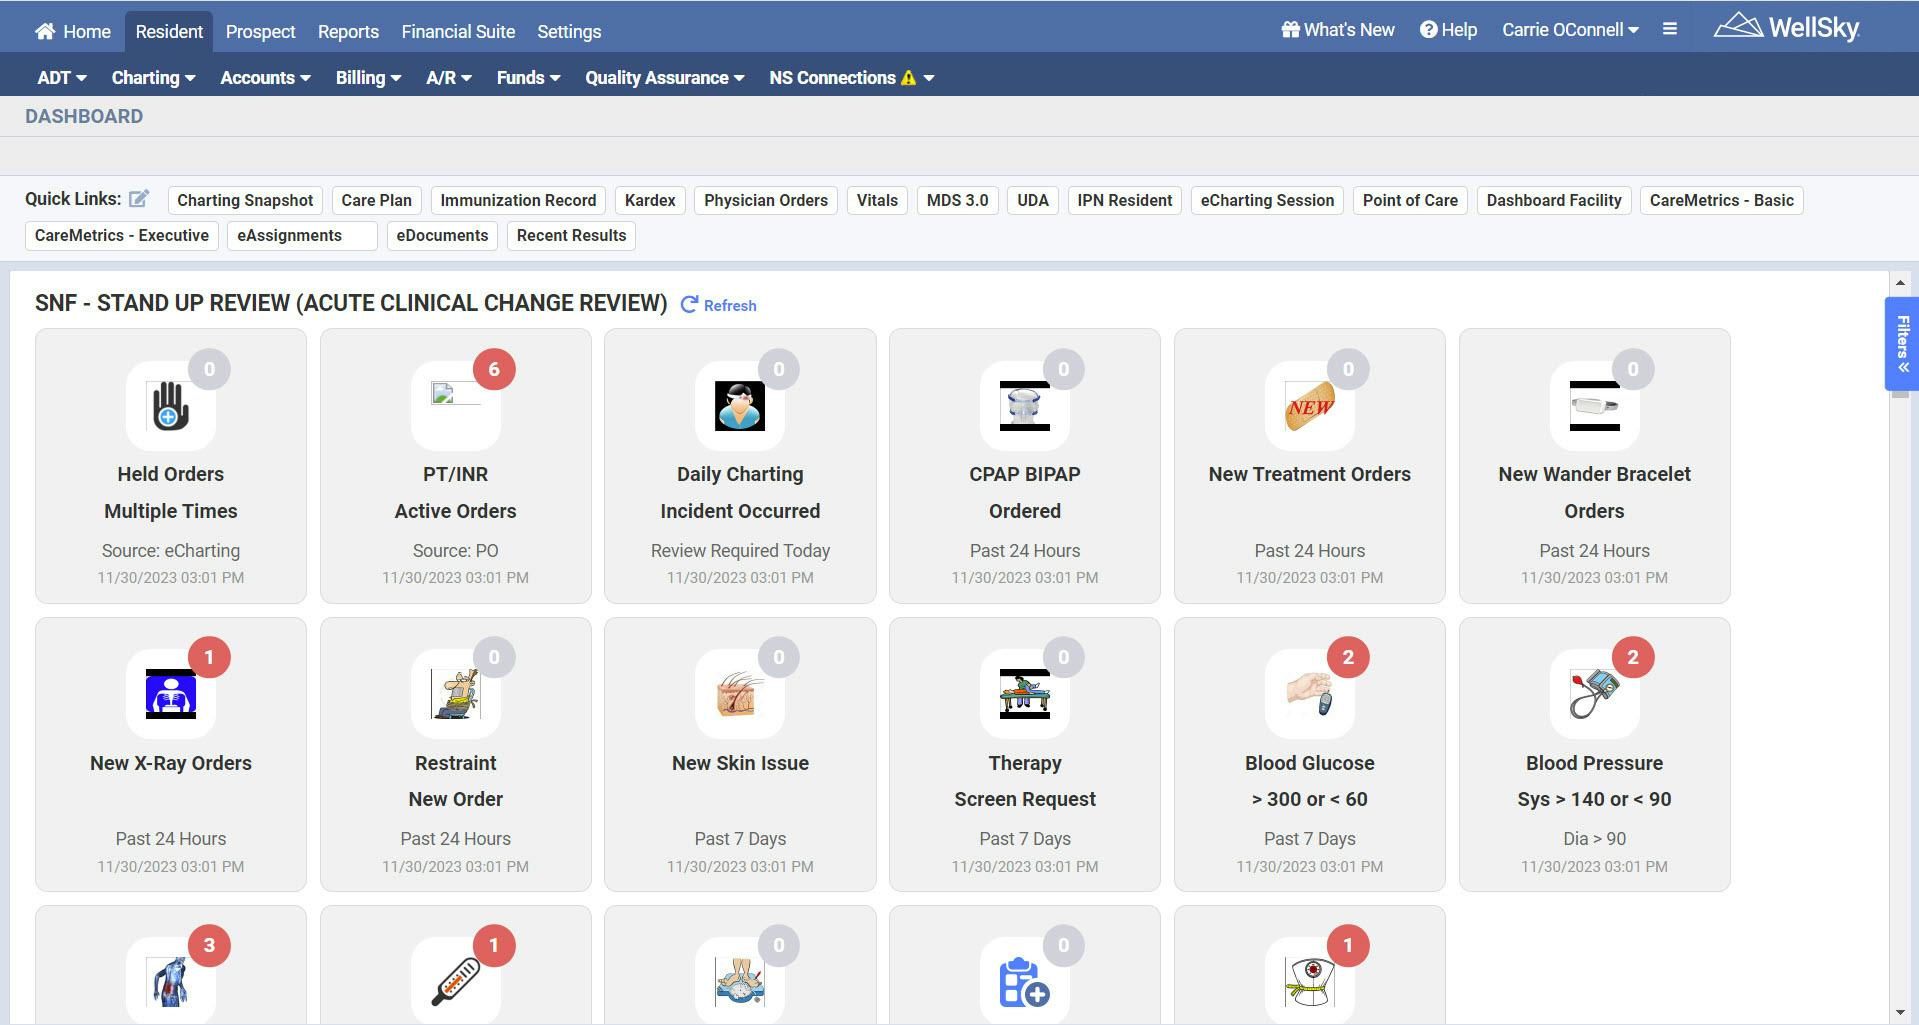Image resolution: width=1919 pixels, height=1025 pixels.
Task: Click the Quick Links edit pencil icon
Action: click(x=140, y=197)
